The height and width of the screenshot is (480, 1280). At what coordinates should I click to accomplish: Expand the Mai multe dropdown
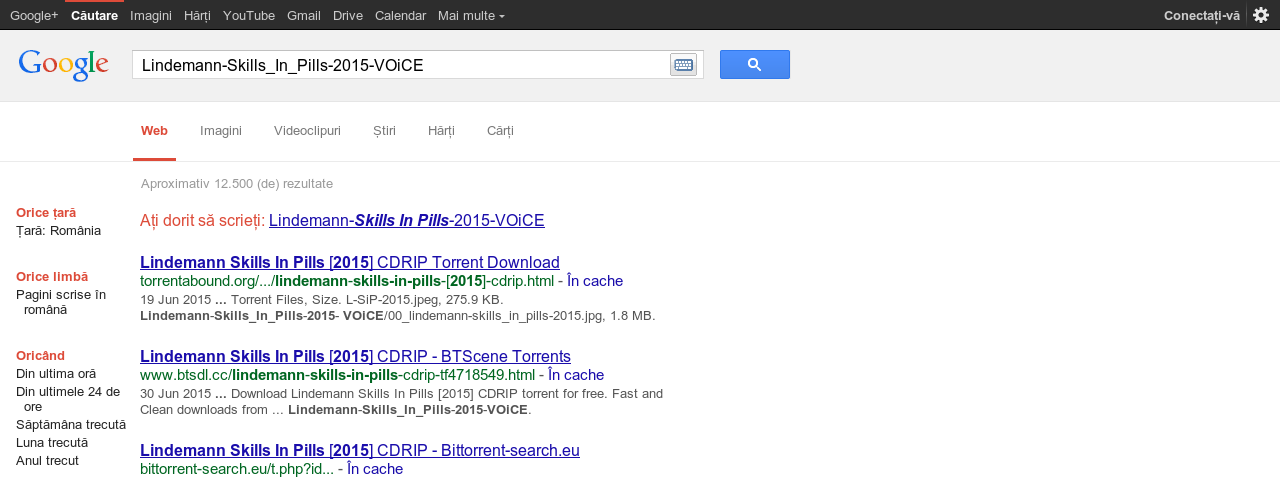click(471, 15)
